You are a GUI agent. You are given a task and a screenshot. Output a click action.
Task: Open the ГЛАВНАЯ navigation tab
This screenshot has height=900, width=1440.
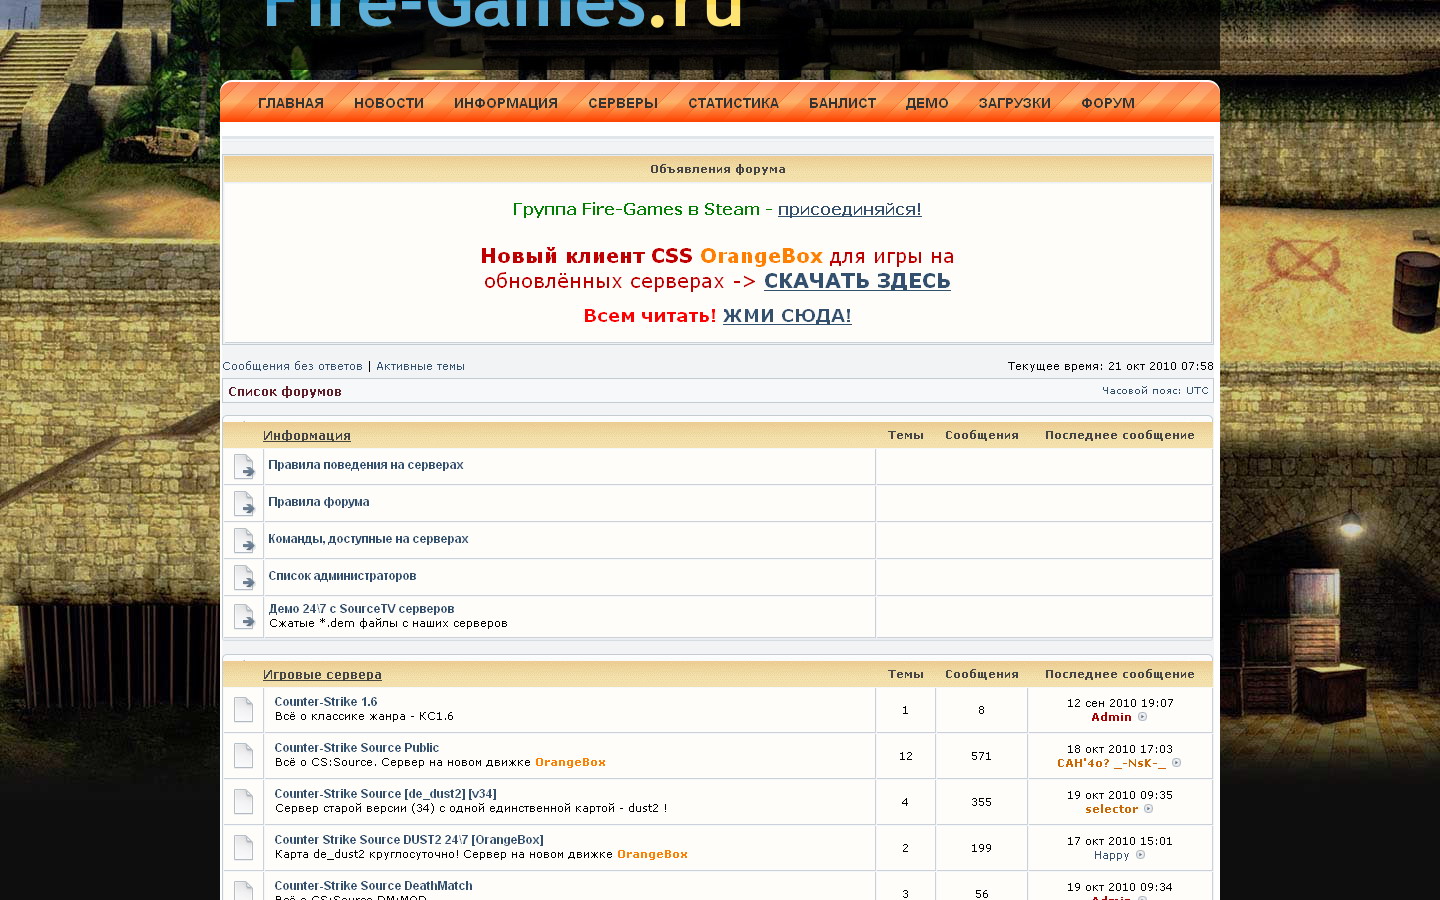[290, 103]
